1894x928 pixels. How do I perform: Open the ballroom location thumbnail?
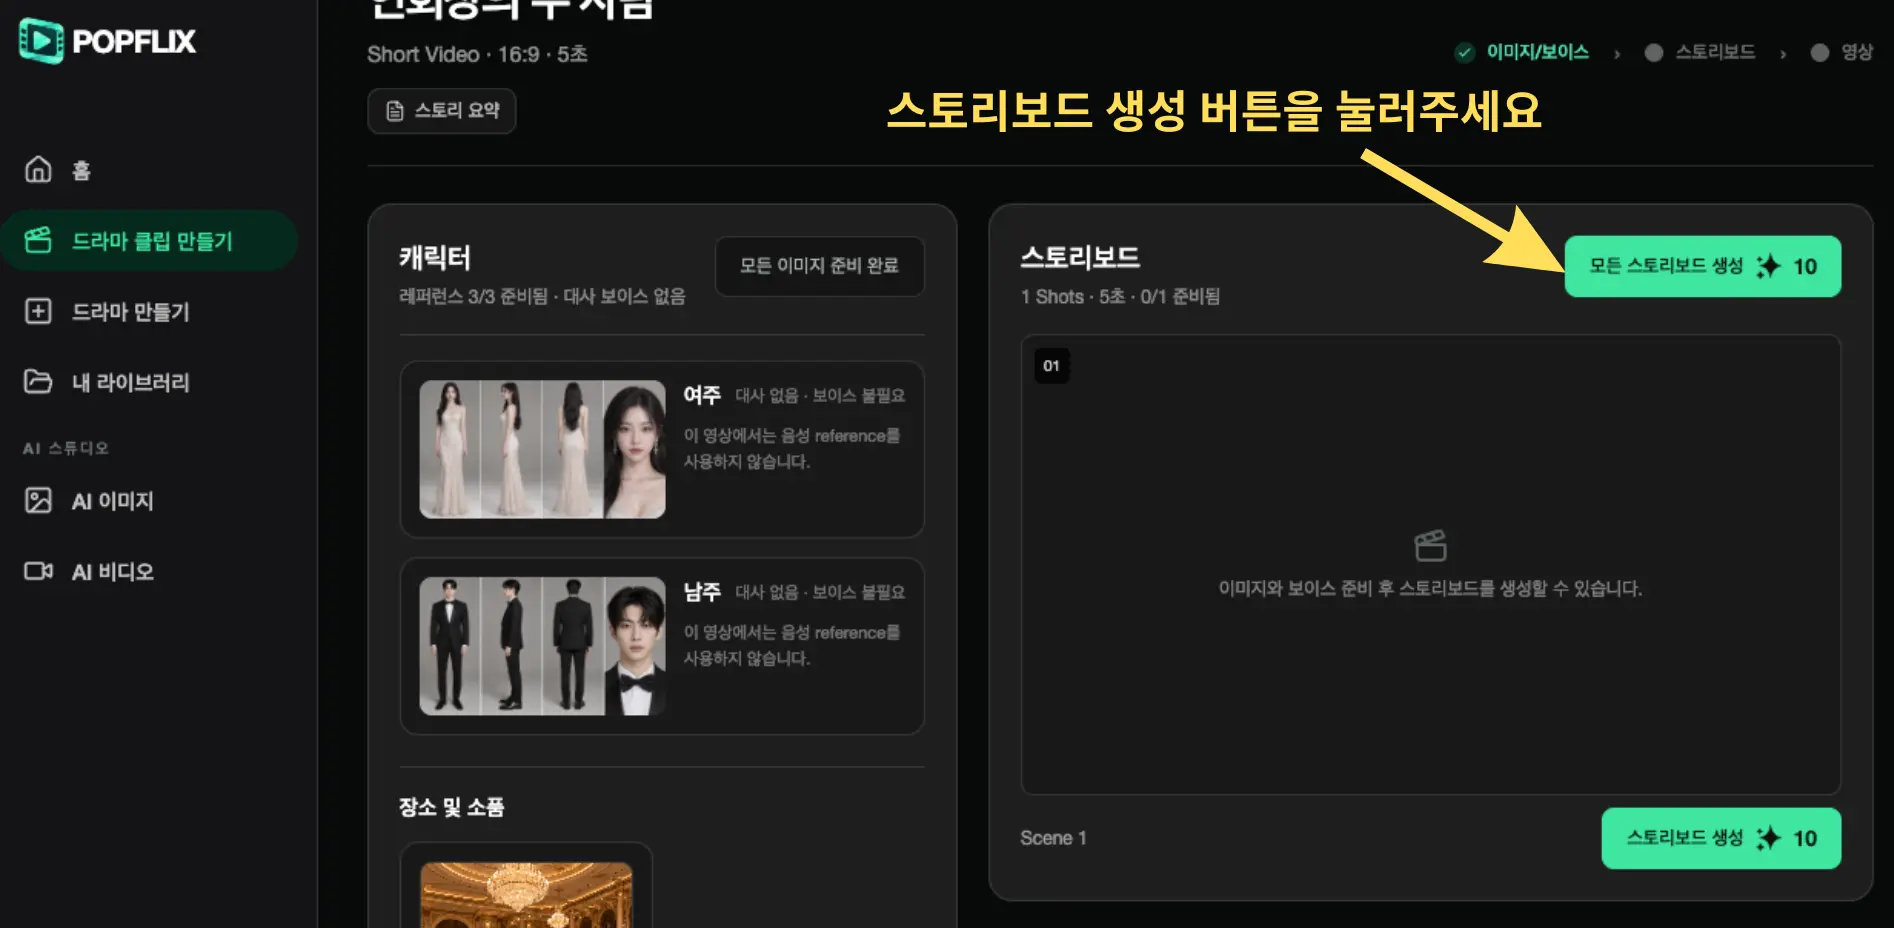point(526,895)
